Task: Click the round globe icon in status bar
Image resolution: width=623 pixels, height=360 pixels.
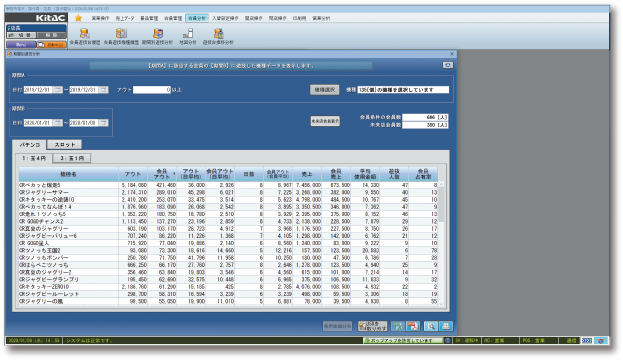Action: click(448, 341)
